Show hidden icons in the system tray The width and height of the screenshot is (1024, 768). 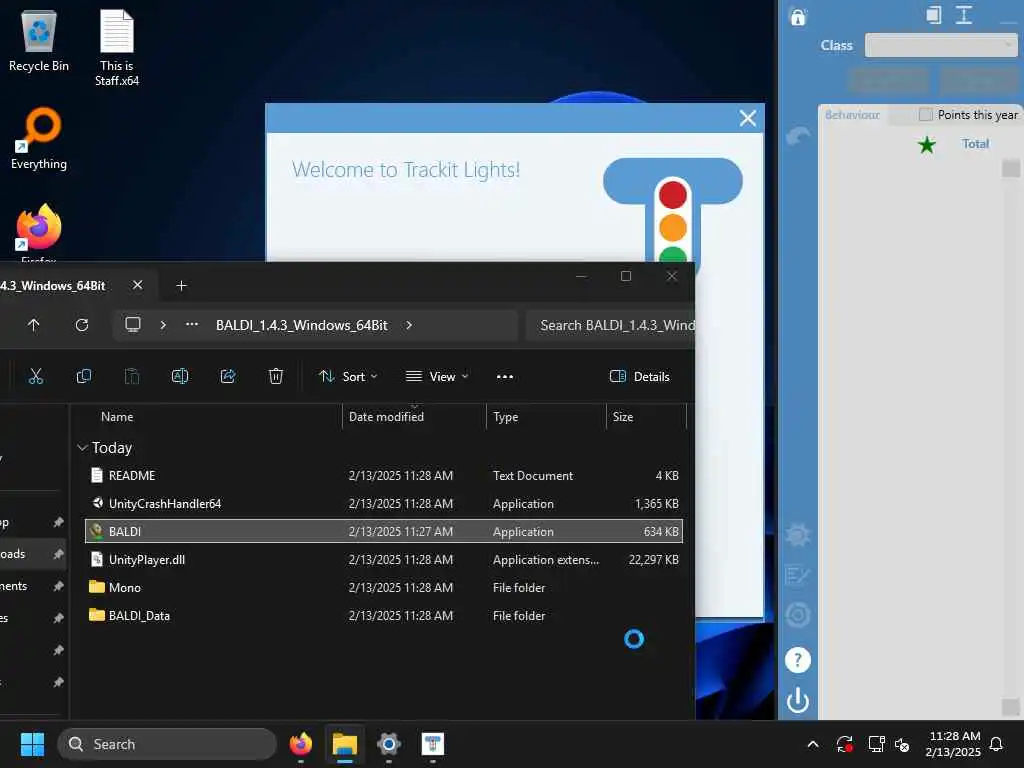coord(813,744)
